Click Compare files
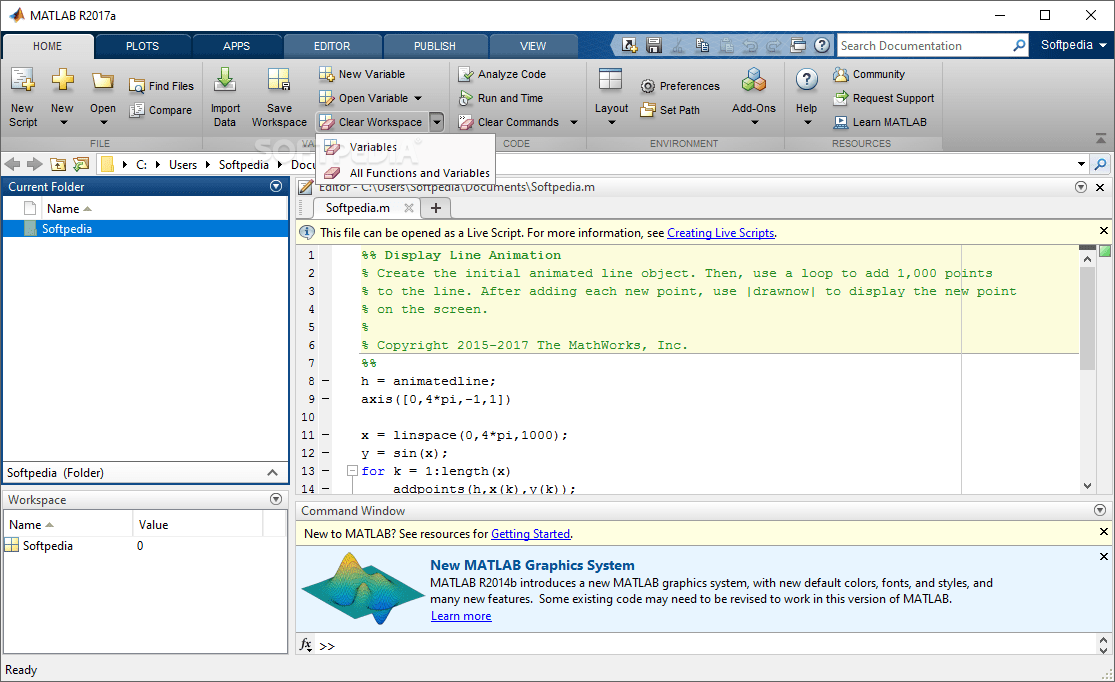The height and width of the screenshot is (682, 1115). click(x=161, y=110)
